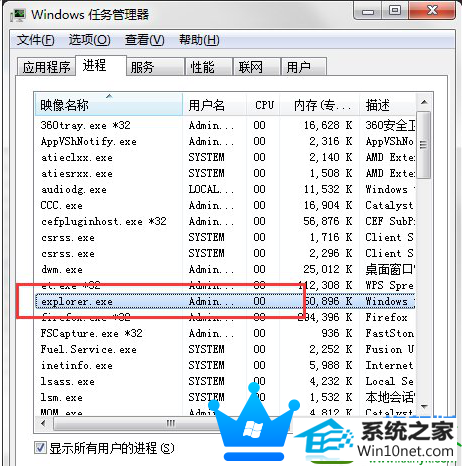The image size is (462, 466).
Task: Select the 进程 tab
Action: click(101, 66)
